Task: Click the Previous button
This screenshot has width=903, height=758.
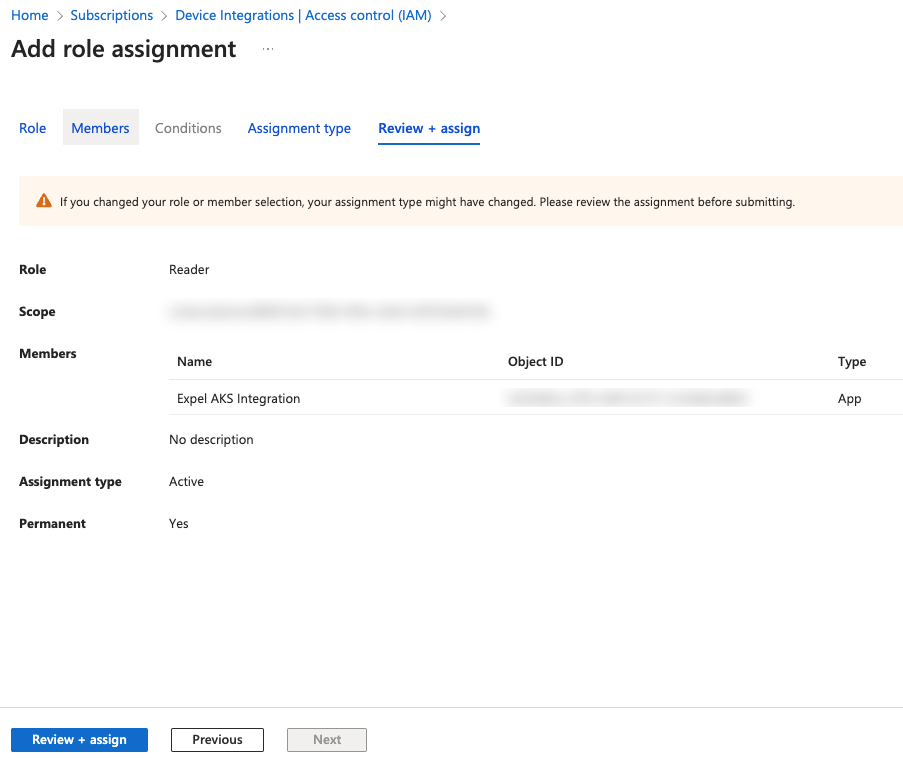Action: point(217,740)
